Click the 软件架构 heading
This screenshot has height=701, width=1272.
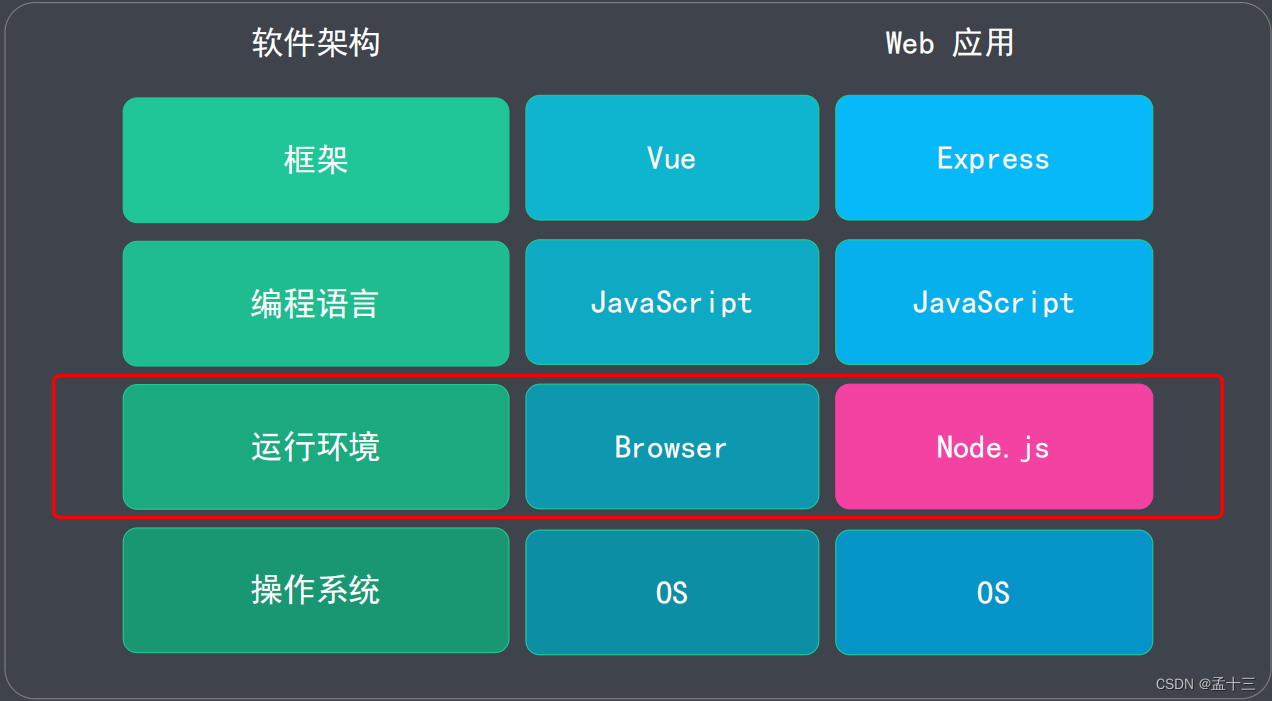tap(316, 43)
